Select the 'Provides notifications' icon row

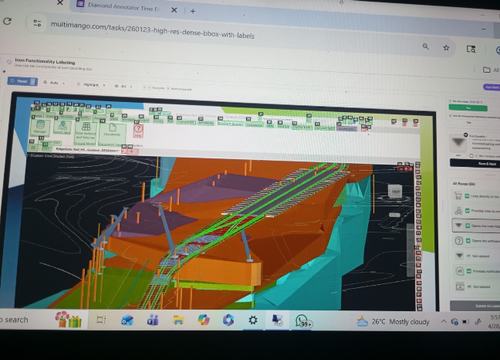click(x=476, y=271)
